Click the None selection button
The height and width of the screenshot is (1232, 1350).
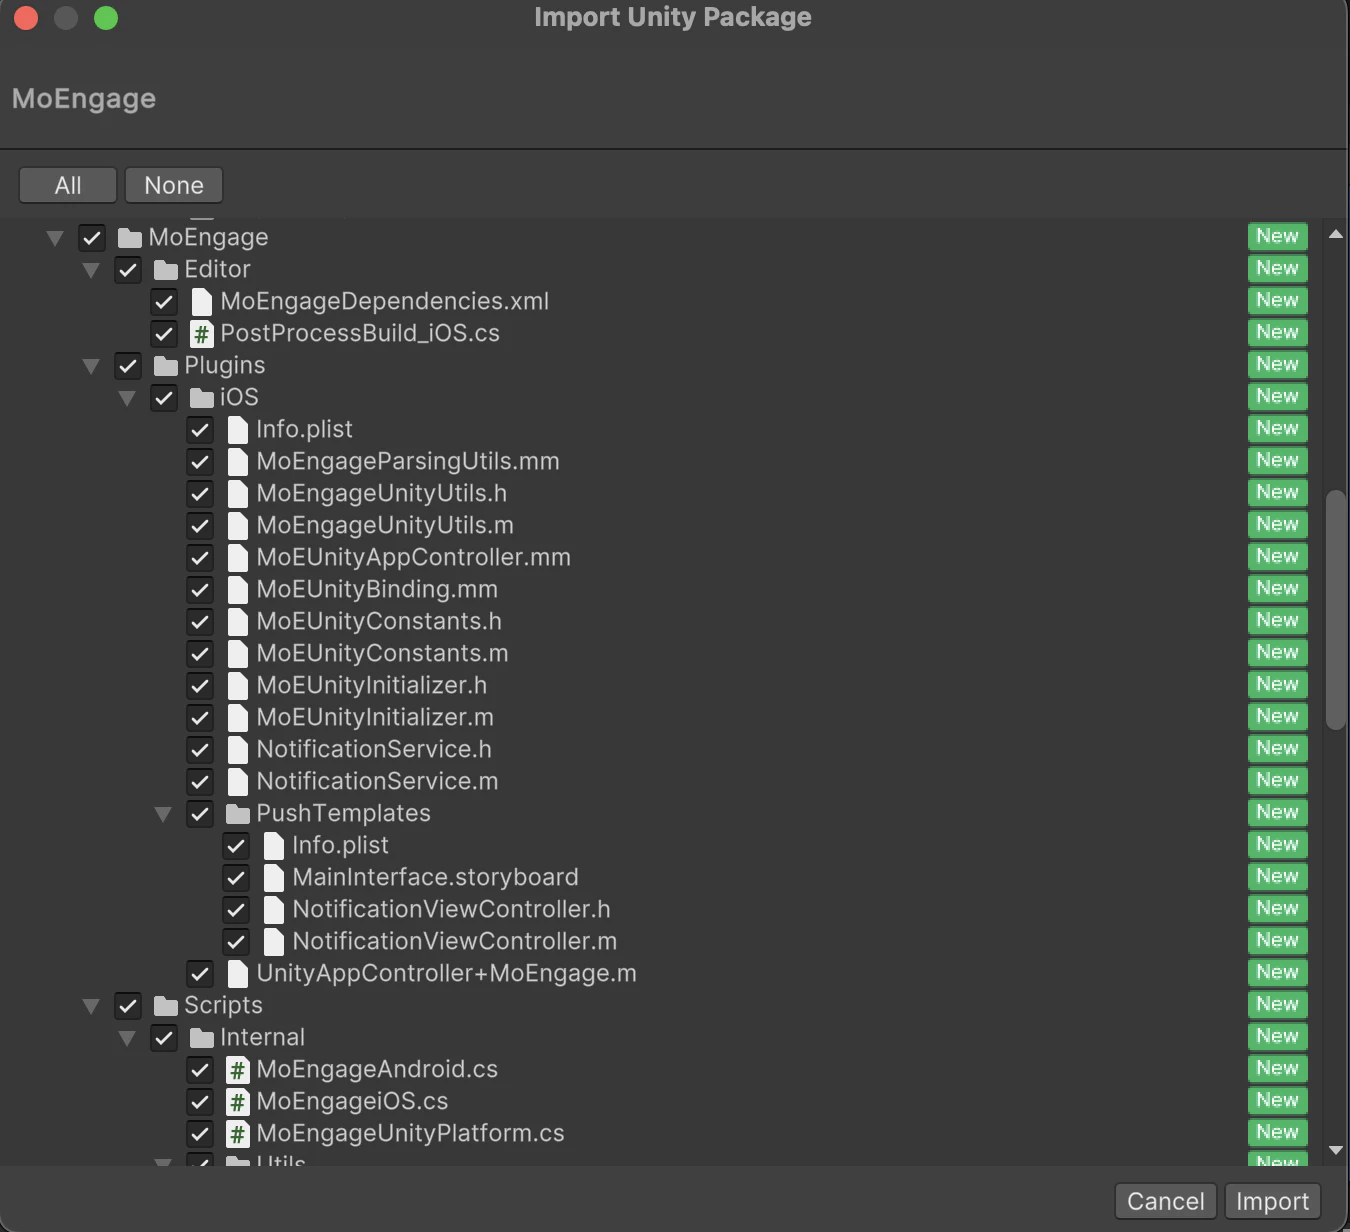[x=173, y=185]
